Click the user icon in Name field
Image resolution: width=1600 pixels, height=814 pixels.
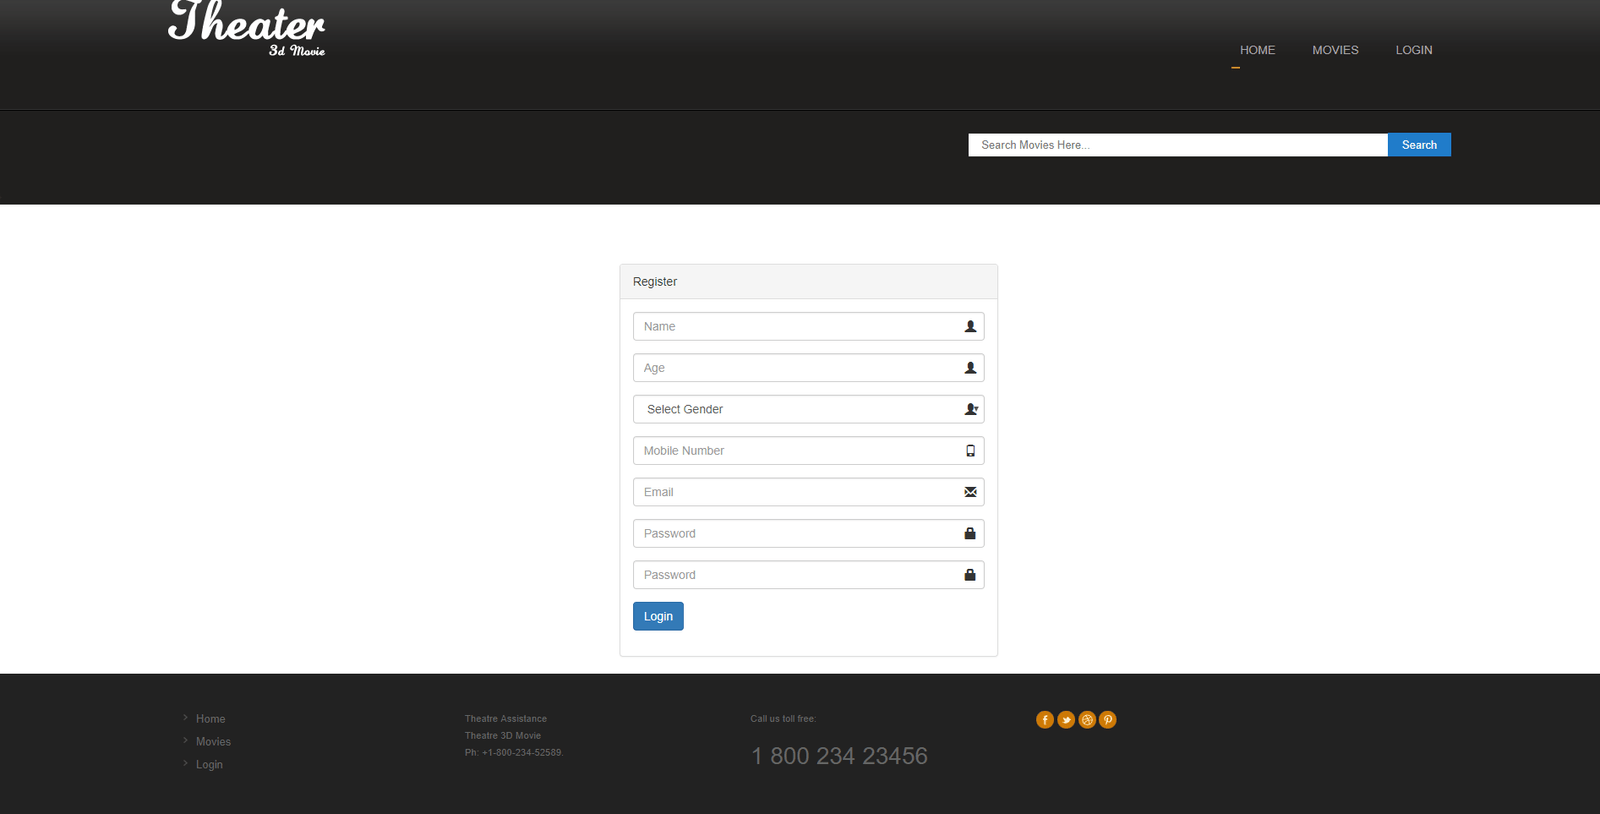[x=970, y=327]
